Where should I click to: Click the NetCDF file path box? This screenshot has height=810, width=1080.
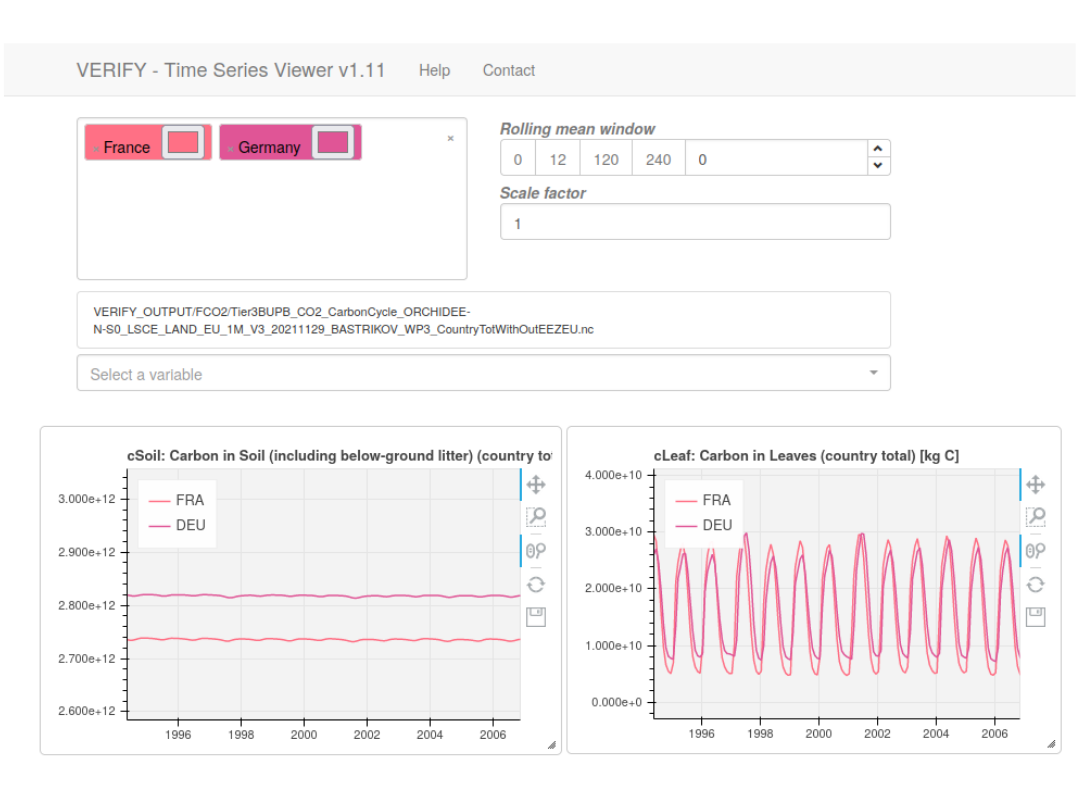click(x=484, y=320)
